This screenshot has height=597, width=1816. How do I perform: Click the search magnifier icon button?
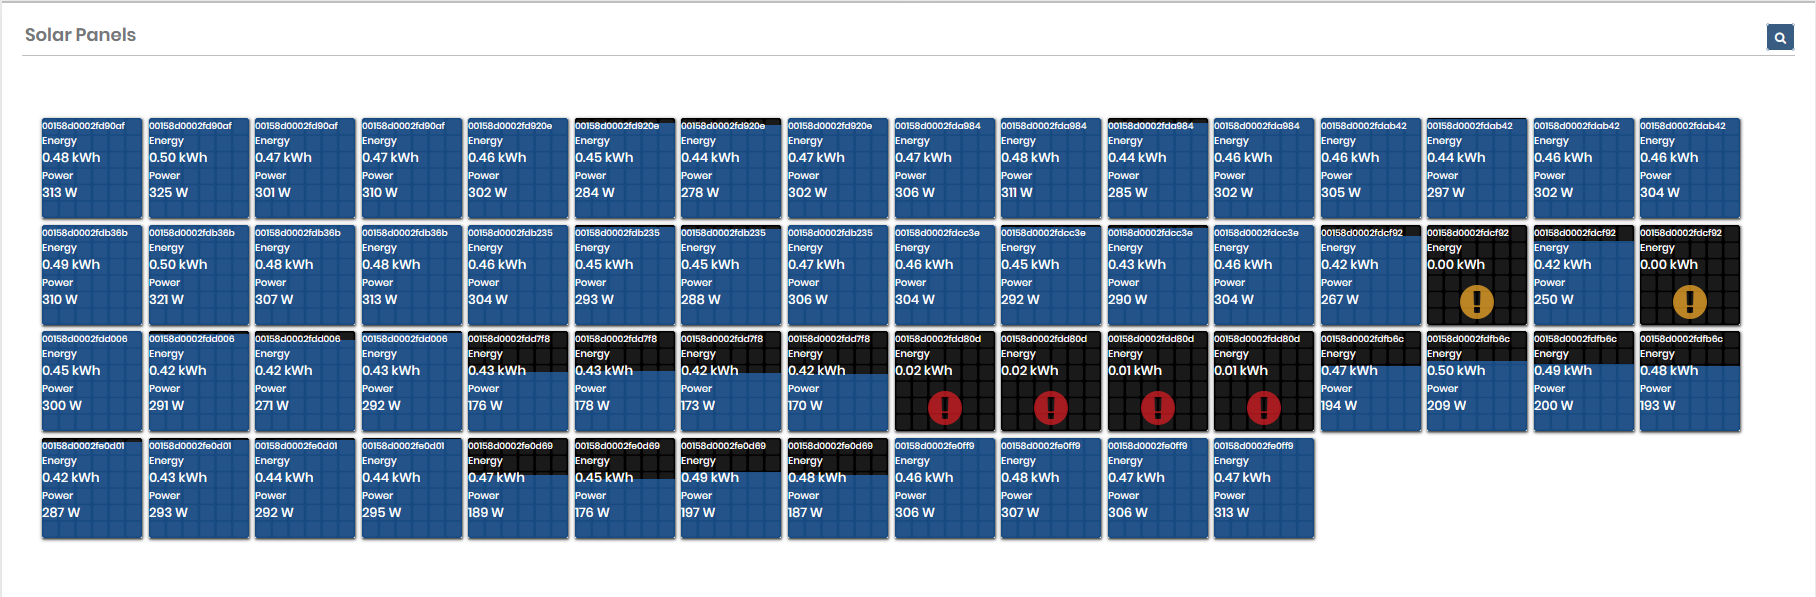pyautogui.click(x=1779, y=38)
